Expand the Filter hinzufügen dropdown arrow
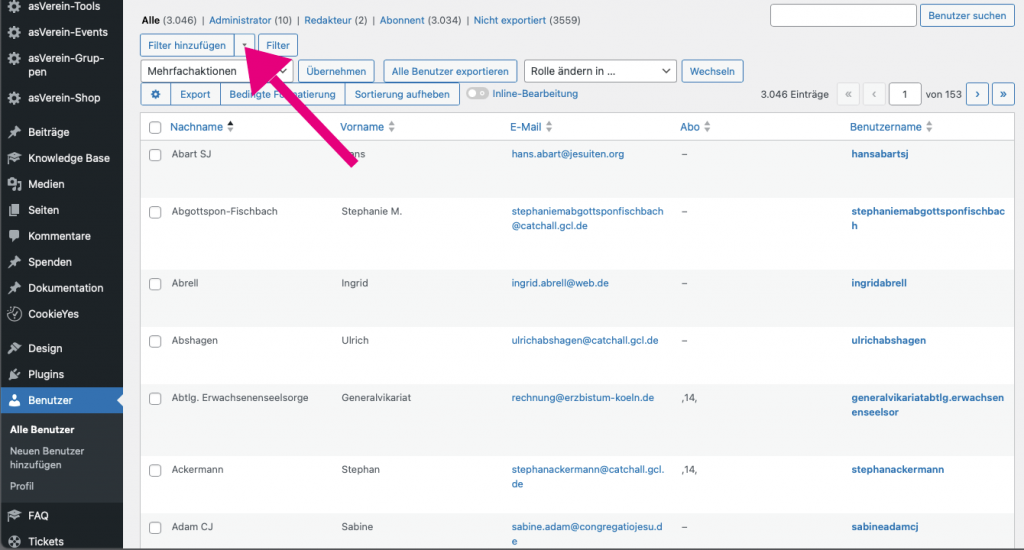The image size is (1024, 550). pyautogui.click(x=245, y=46)
